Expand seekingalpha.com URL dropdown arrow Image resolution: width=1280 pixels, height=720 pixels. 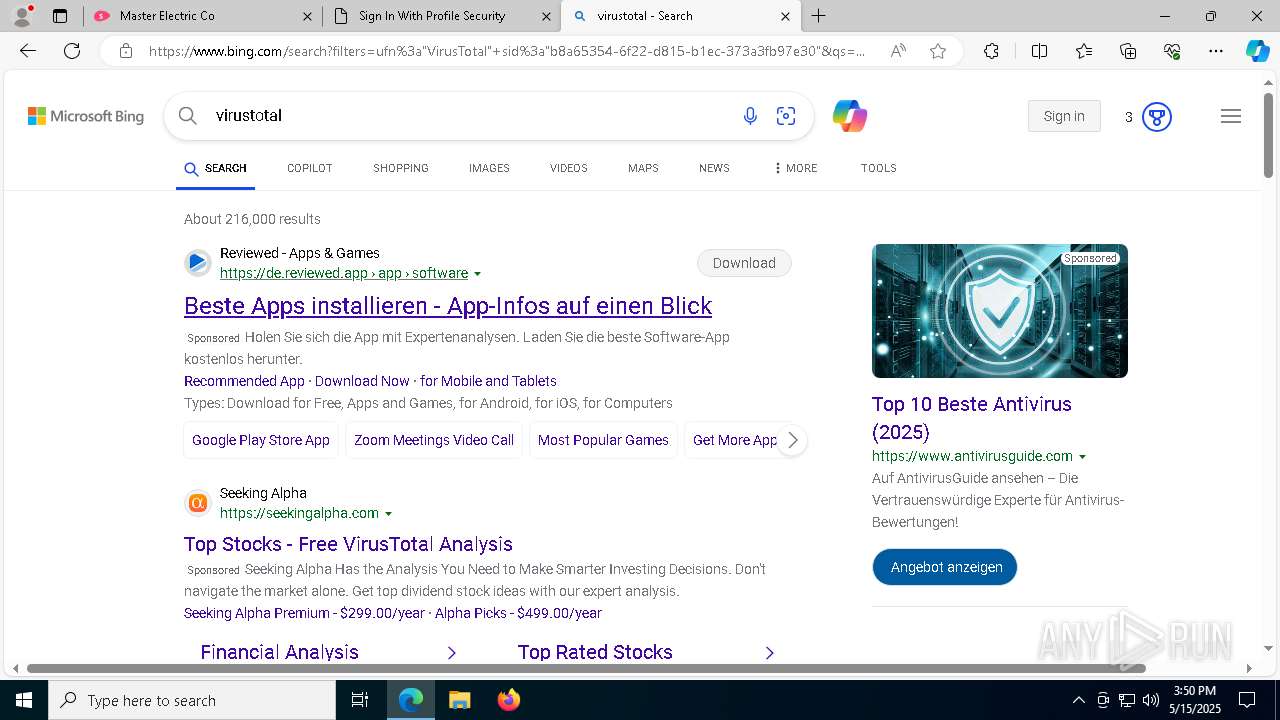(388, 514)
